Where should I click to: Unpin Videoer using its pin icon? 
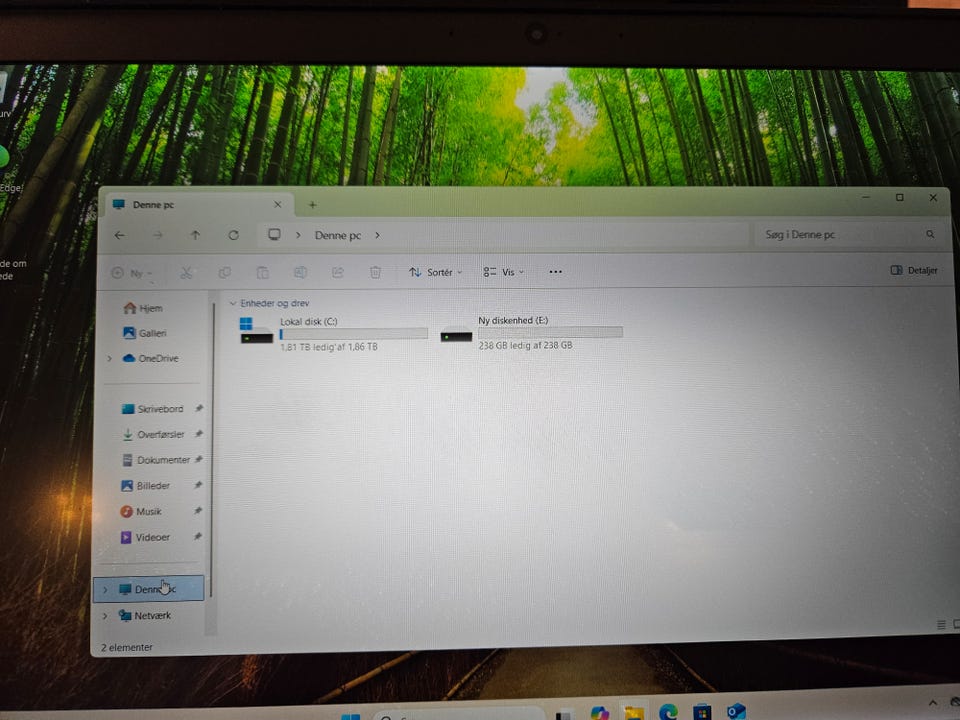click(x=198, y=536)
